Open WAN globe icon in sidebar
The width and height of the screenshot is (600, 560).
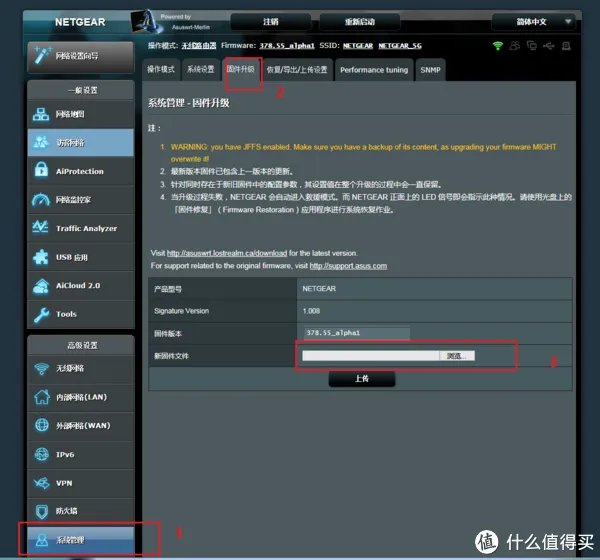click(42, 425)
